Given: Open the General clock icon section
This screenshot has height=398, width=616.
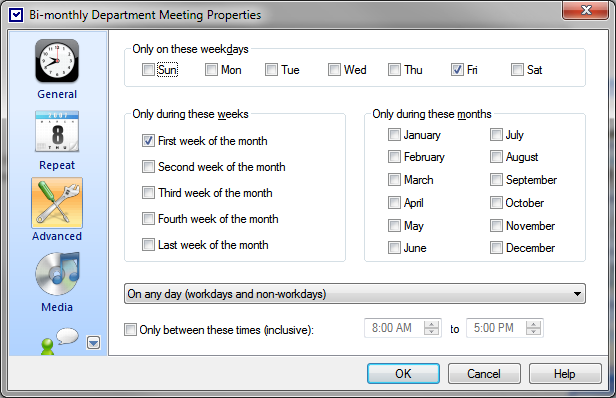Looking at the screenshot, I should 57,61.
